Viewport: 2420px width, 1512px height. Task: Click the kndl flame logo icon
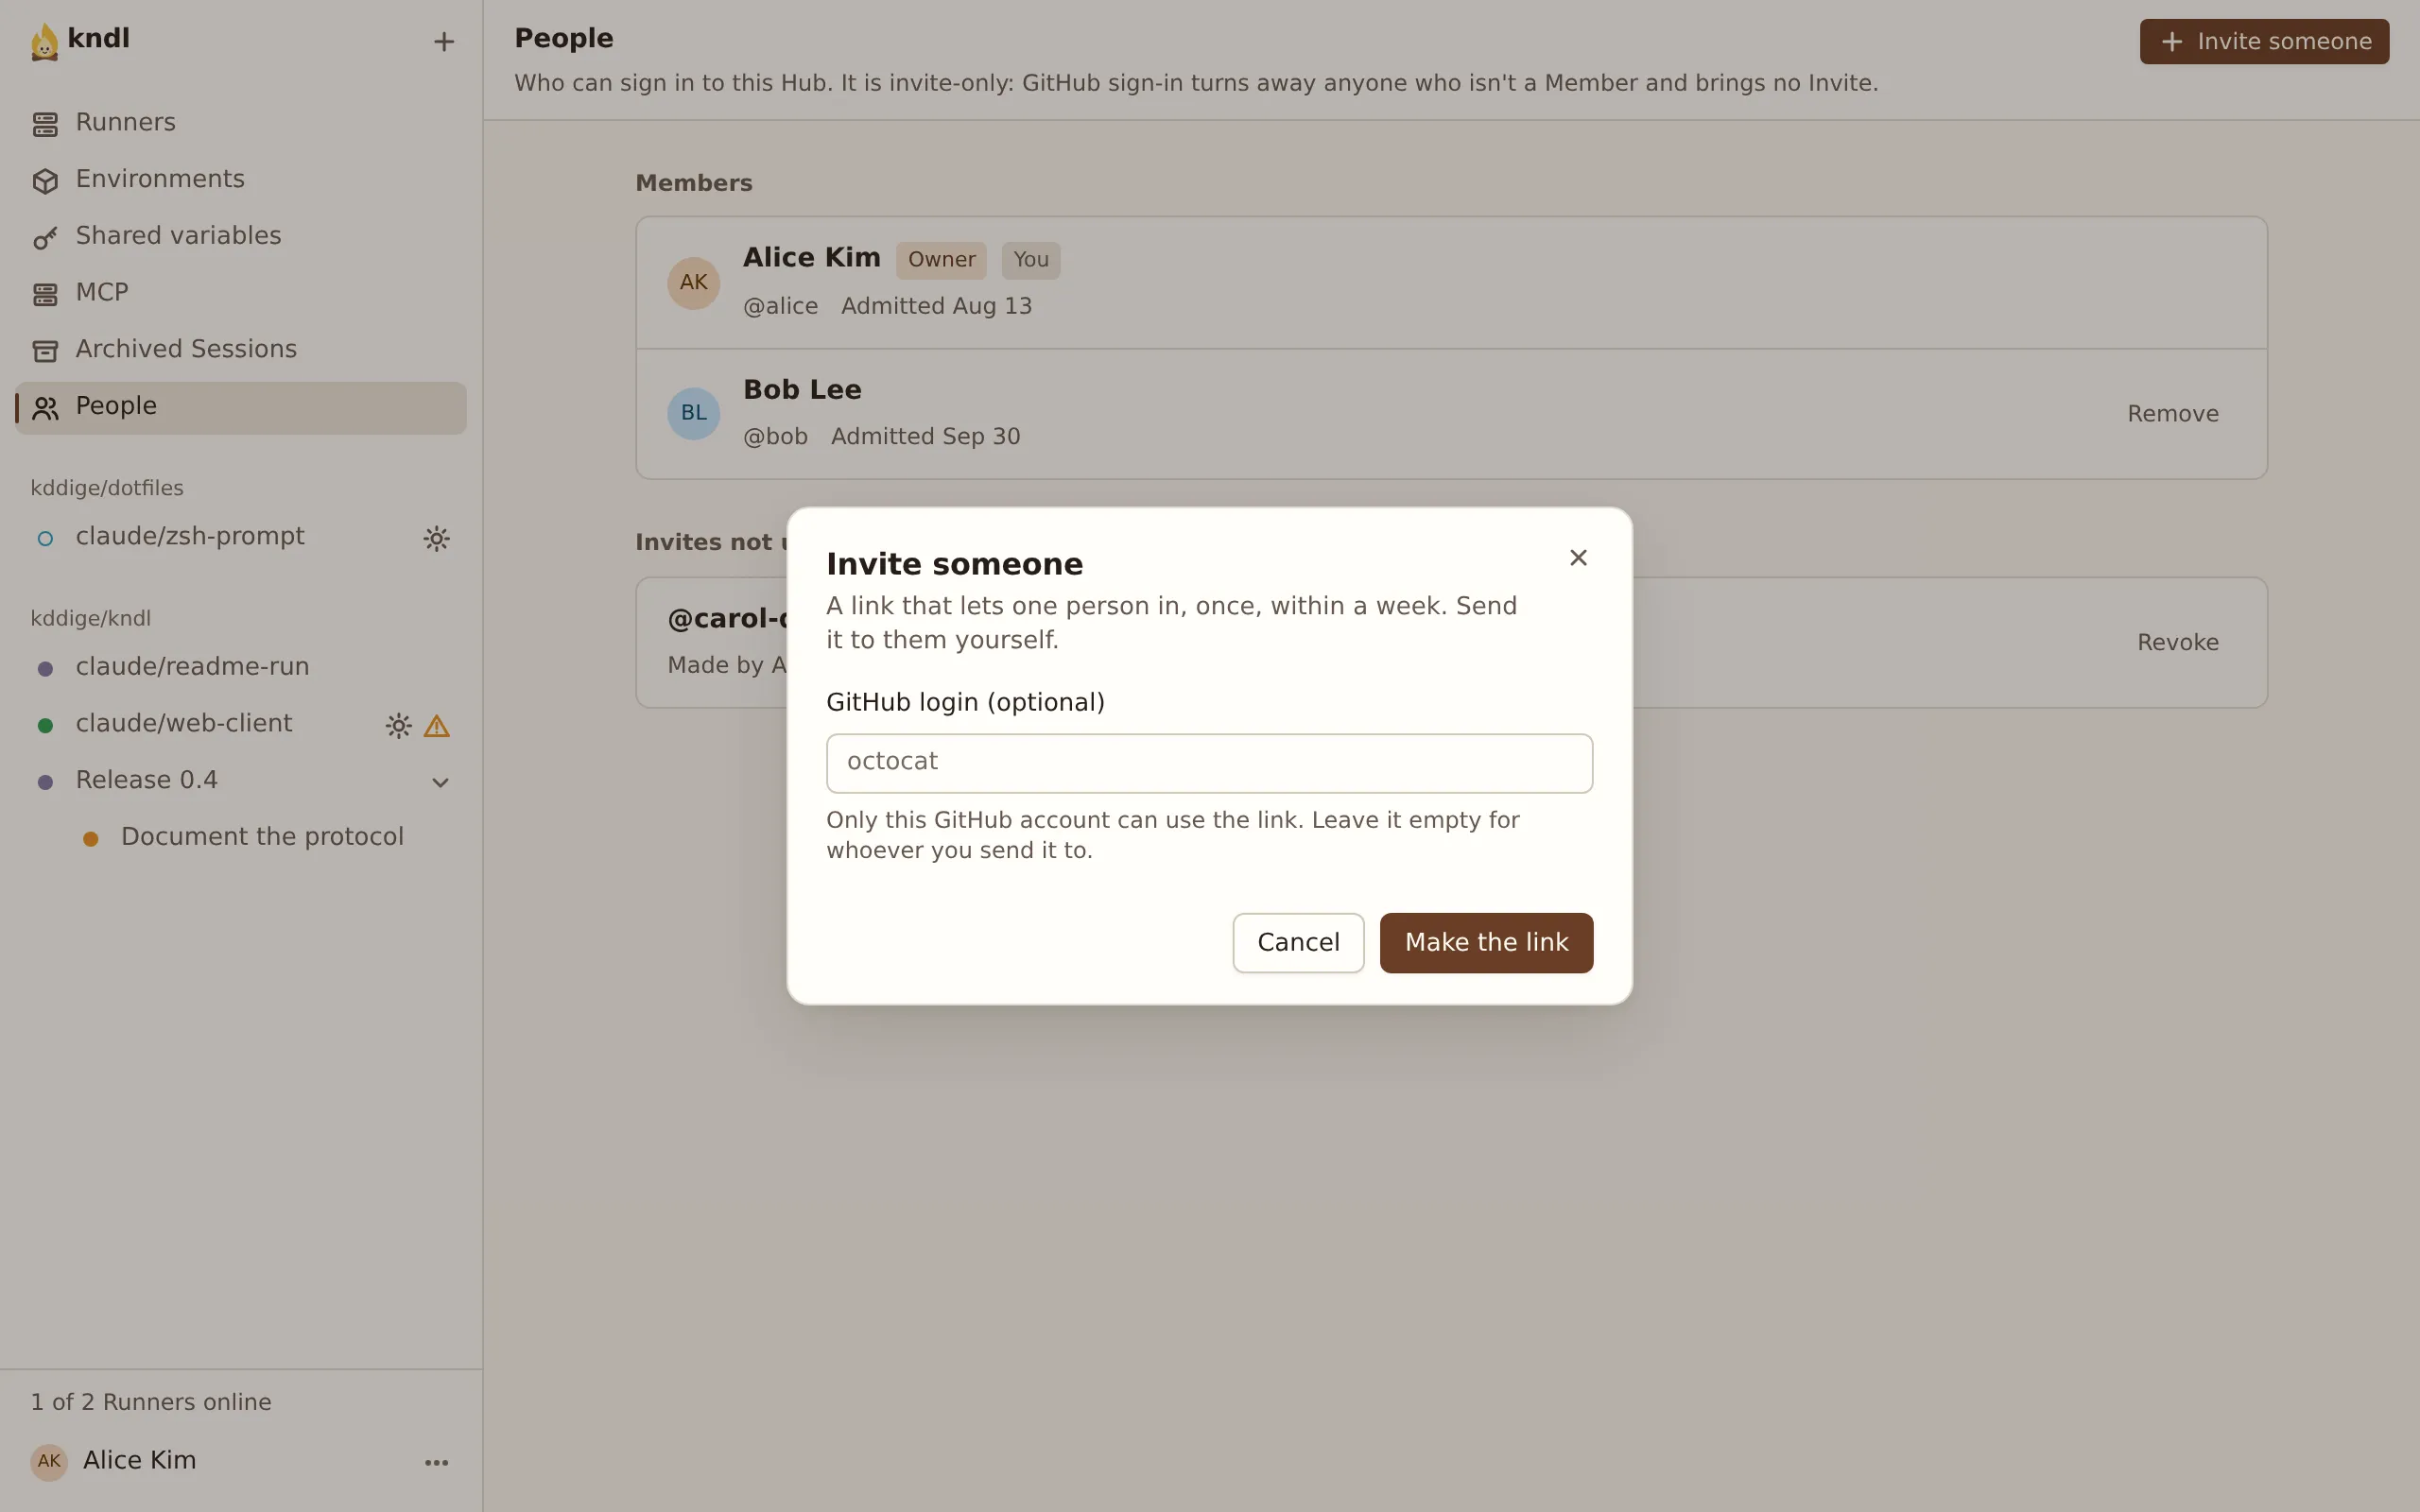(x=44, y=41)
